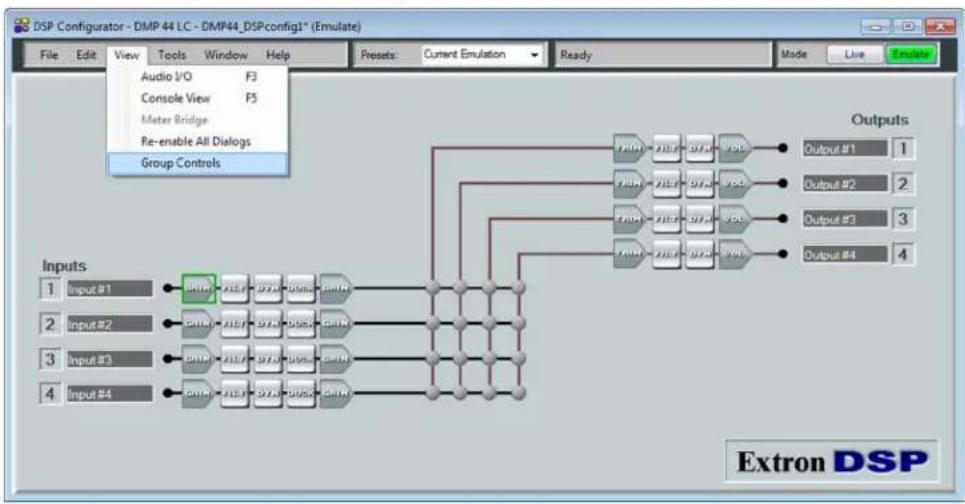Open the Help menu

[x=278, y=55]
